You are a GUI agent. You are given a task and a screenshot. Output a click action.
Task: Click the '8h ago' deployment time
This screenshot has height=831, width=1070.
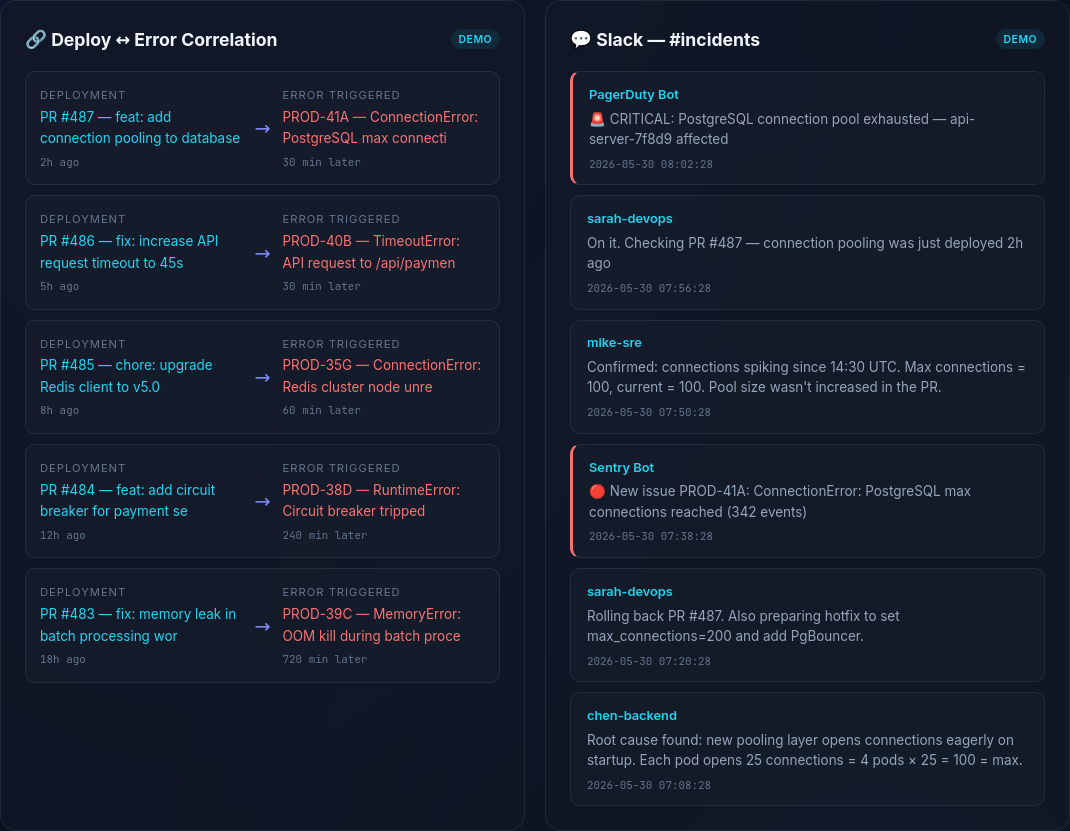coord(59,411)
